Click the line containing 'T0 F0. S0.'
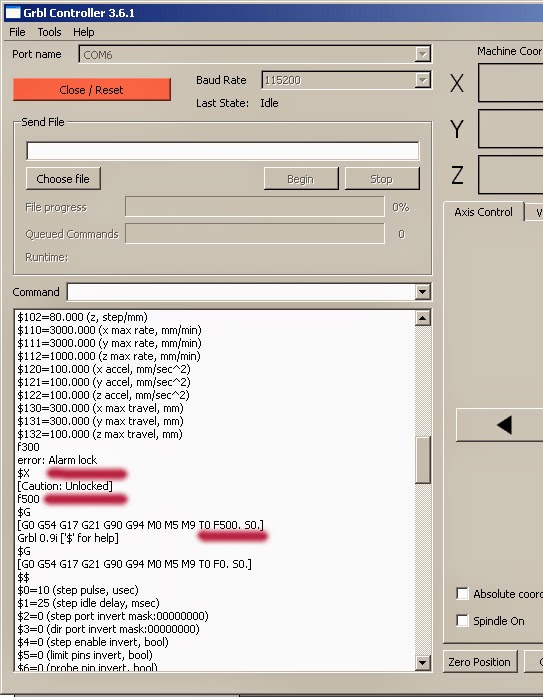Screen dimensions: 543x697 point(134,564)
